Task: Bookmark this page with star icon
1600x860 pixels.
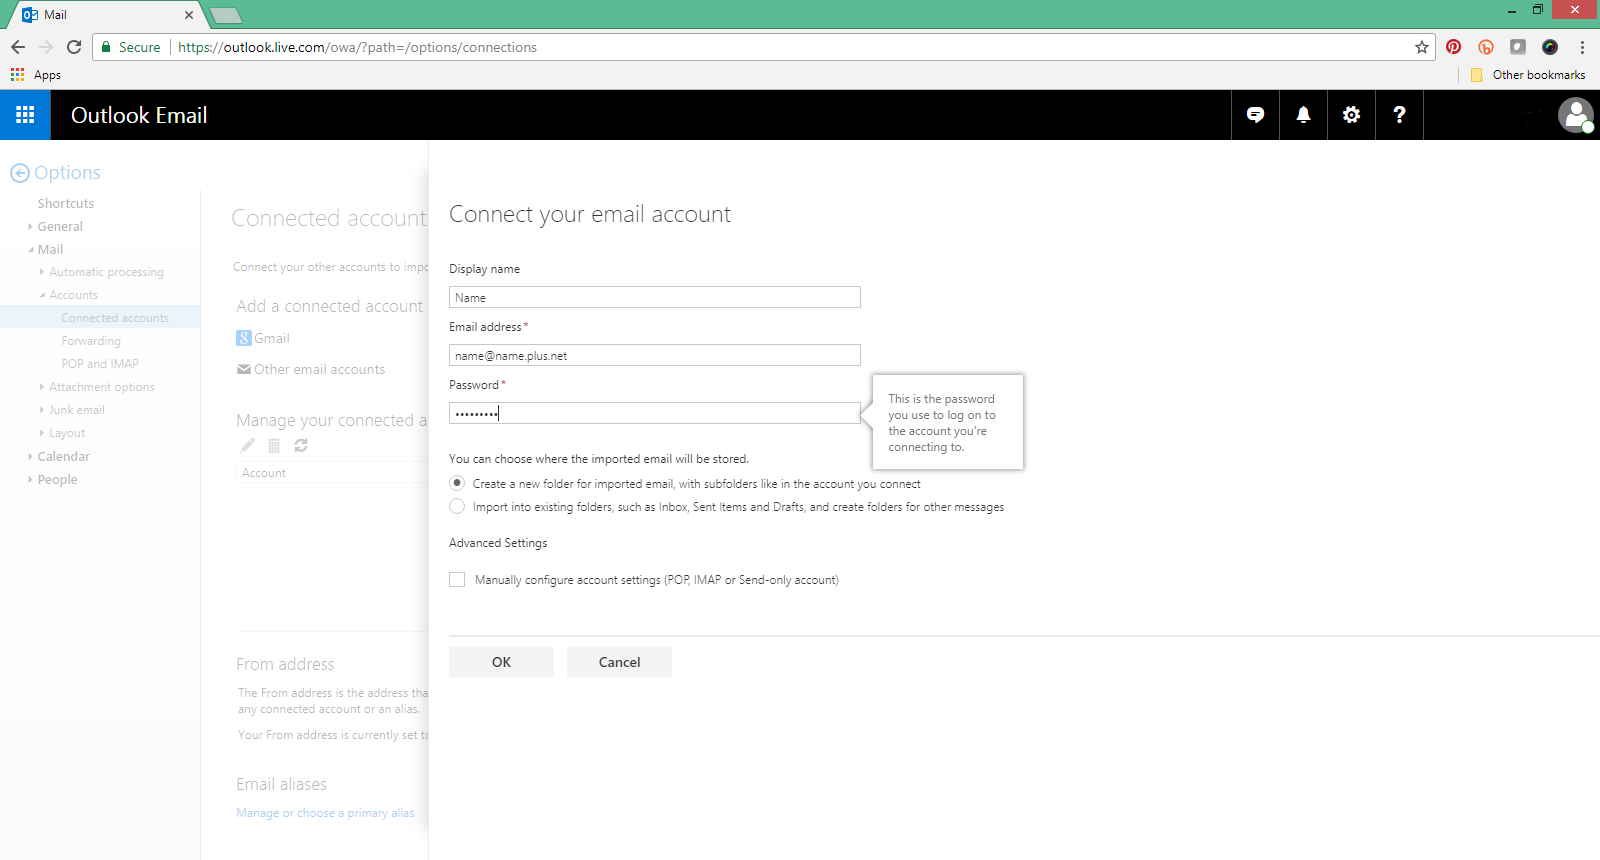Action: (1421, 47)
